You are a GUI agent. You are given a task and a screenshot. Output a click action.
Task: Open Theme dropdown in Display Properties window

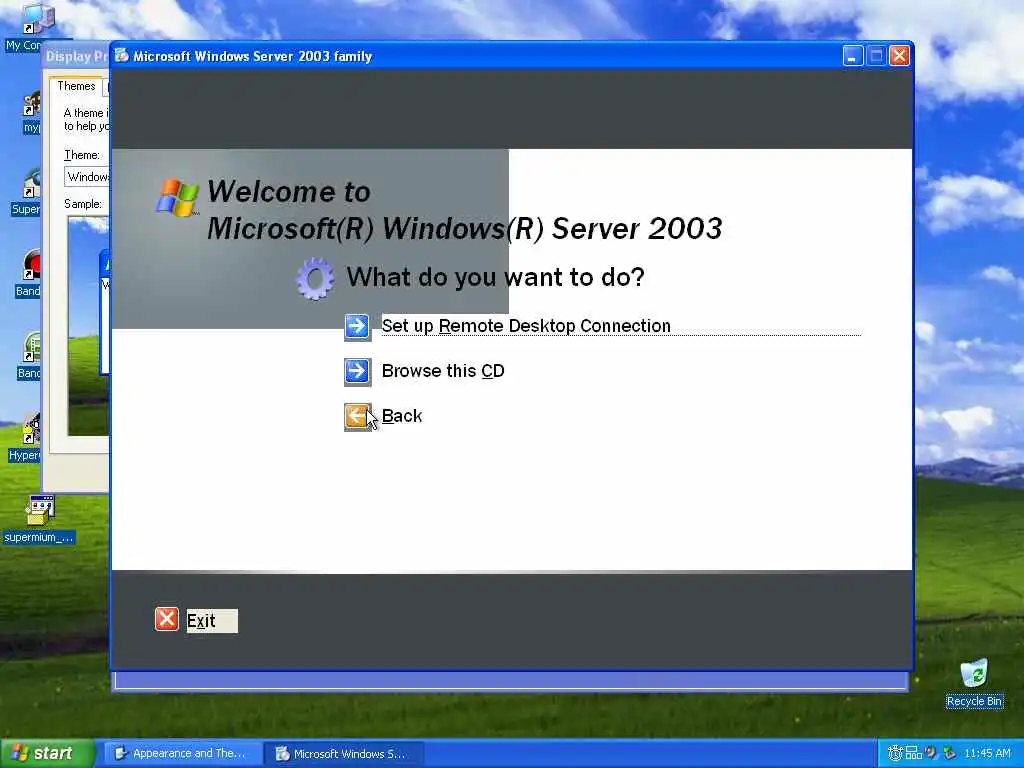point(88,177)
